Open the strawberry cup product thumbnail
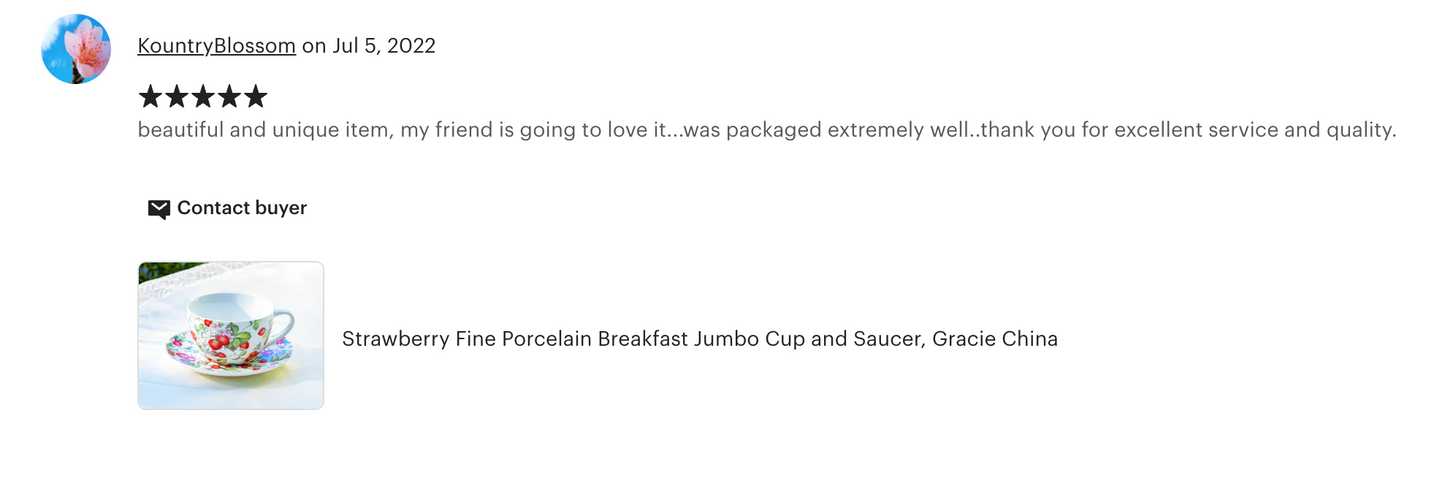This screenshot has width=1445, height=481. [x=231, y=336]
